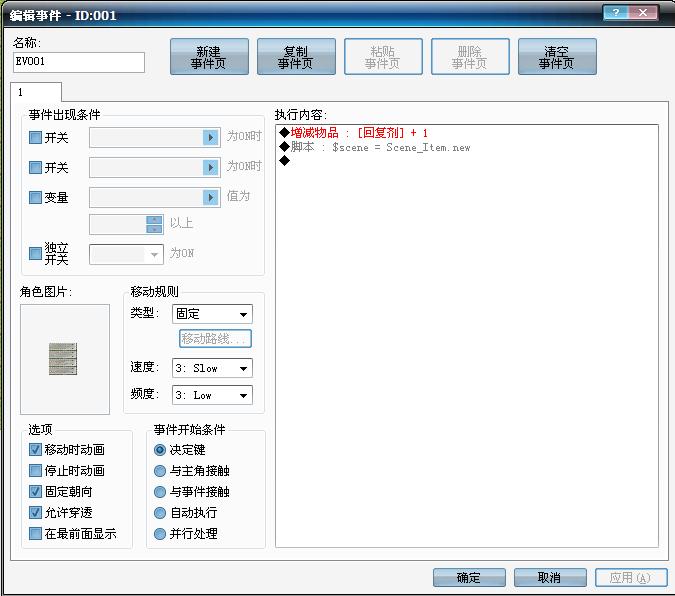Open variable selector arrow beside 变量
The image size is (675, 596).
[x=211, y=197]
